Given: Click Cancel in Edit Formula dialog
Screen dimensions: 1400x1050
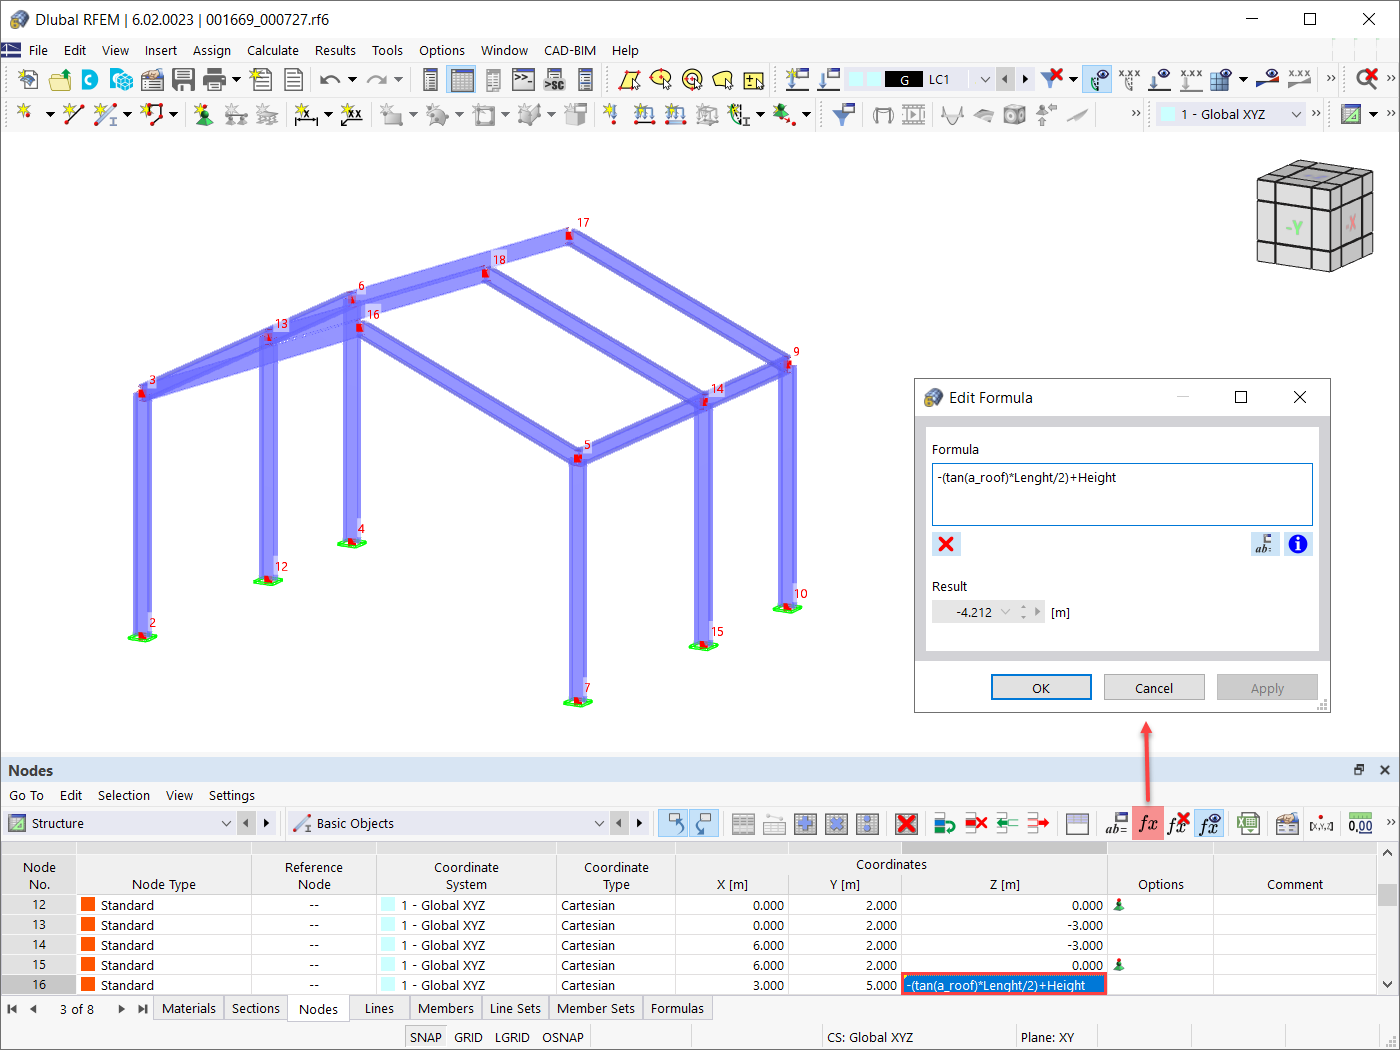Looking at the screenshot, I should 1154,688.
